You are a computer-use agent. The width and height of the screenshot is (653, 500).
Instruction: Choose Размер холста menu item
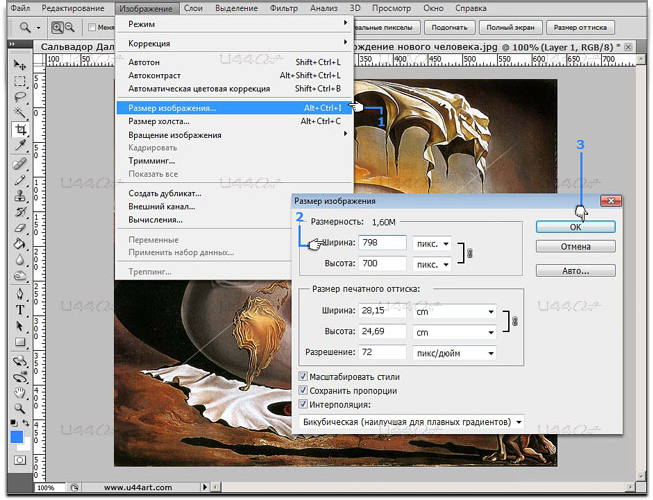pos(234,121)
